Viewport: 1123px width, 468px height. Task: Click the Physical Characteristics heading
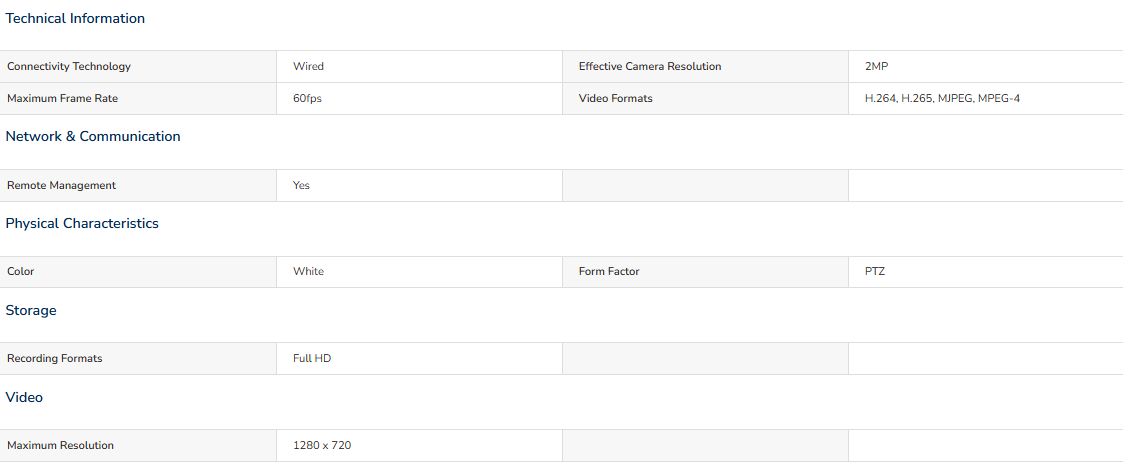[82, 224]
